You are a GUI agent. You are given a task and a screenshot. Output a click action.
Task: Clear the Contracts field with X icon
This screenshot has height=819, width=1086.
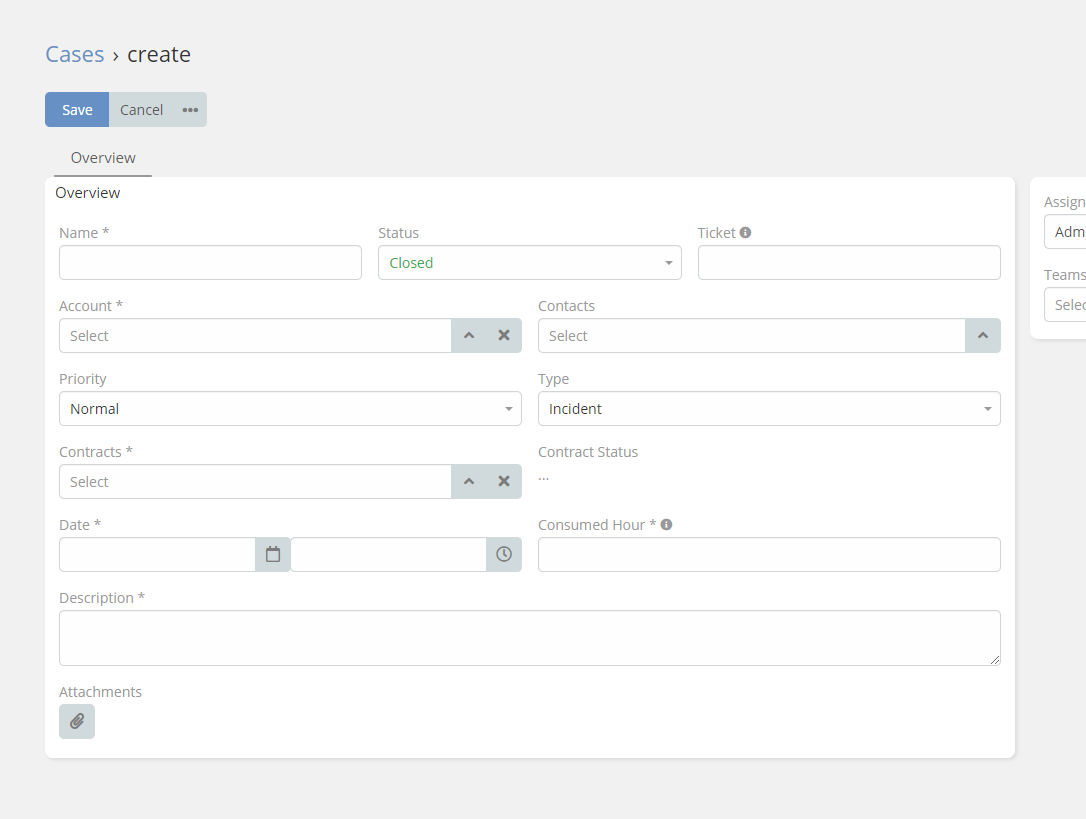click(504, 482)
